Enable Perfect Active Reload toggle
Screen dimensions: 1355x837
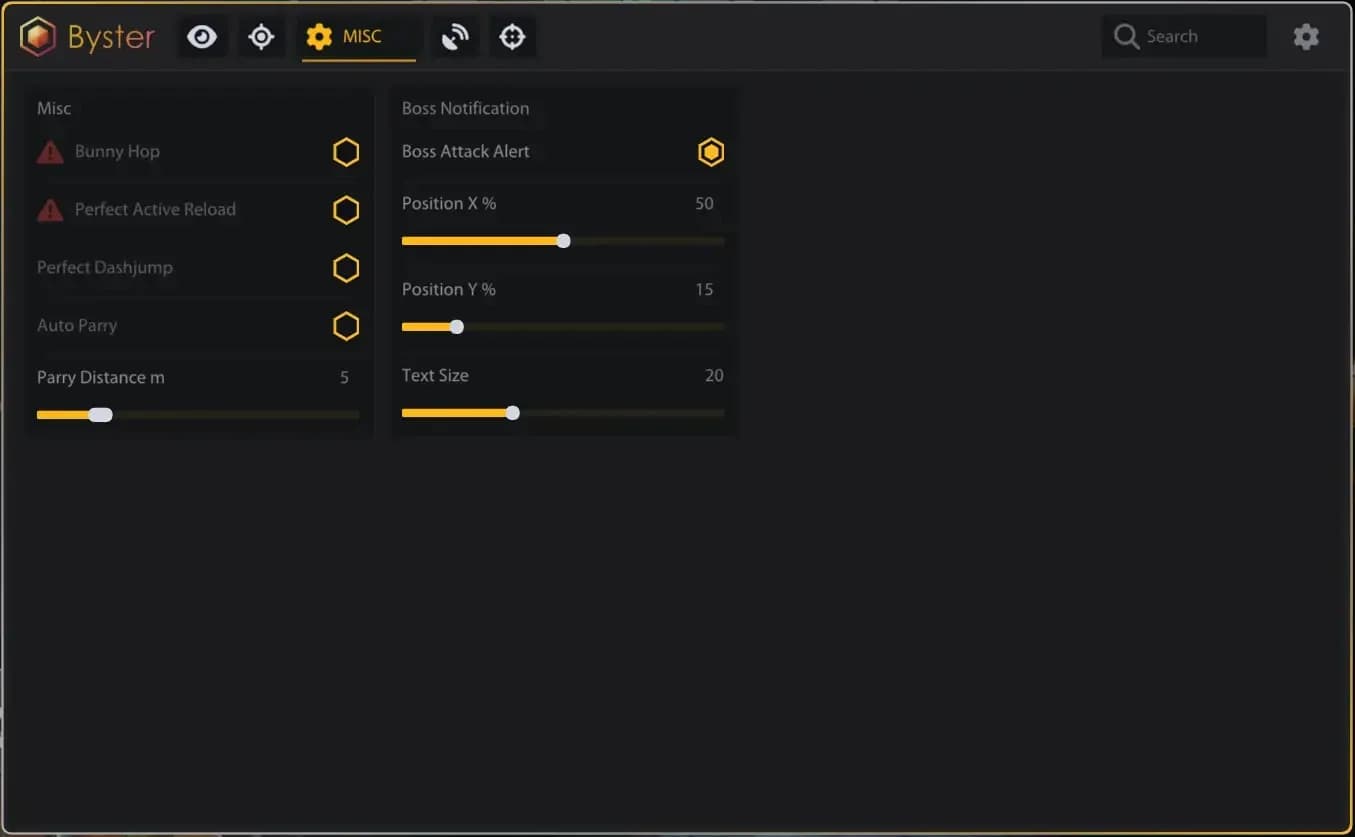click(346, 210)
